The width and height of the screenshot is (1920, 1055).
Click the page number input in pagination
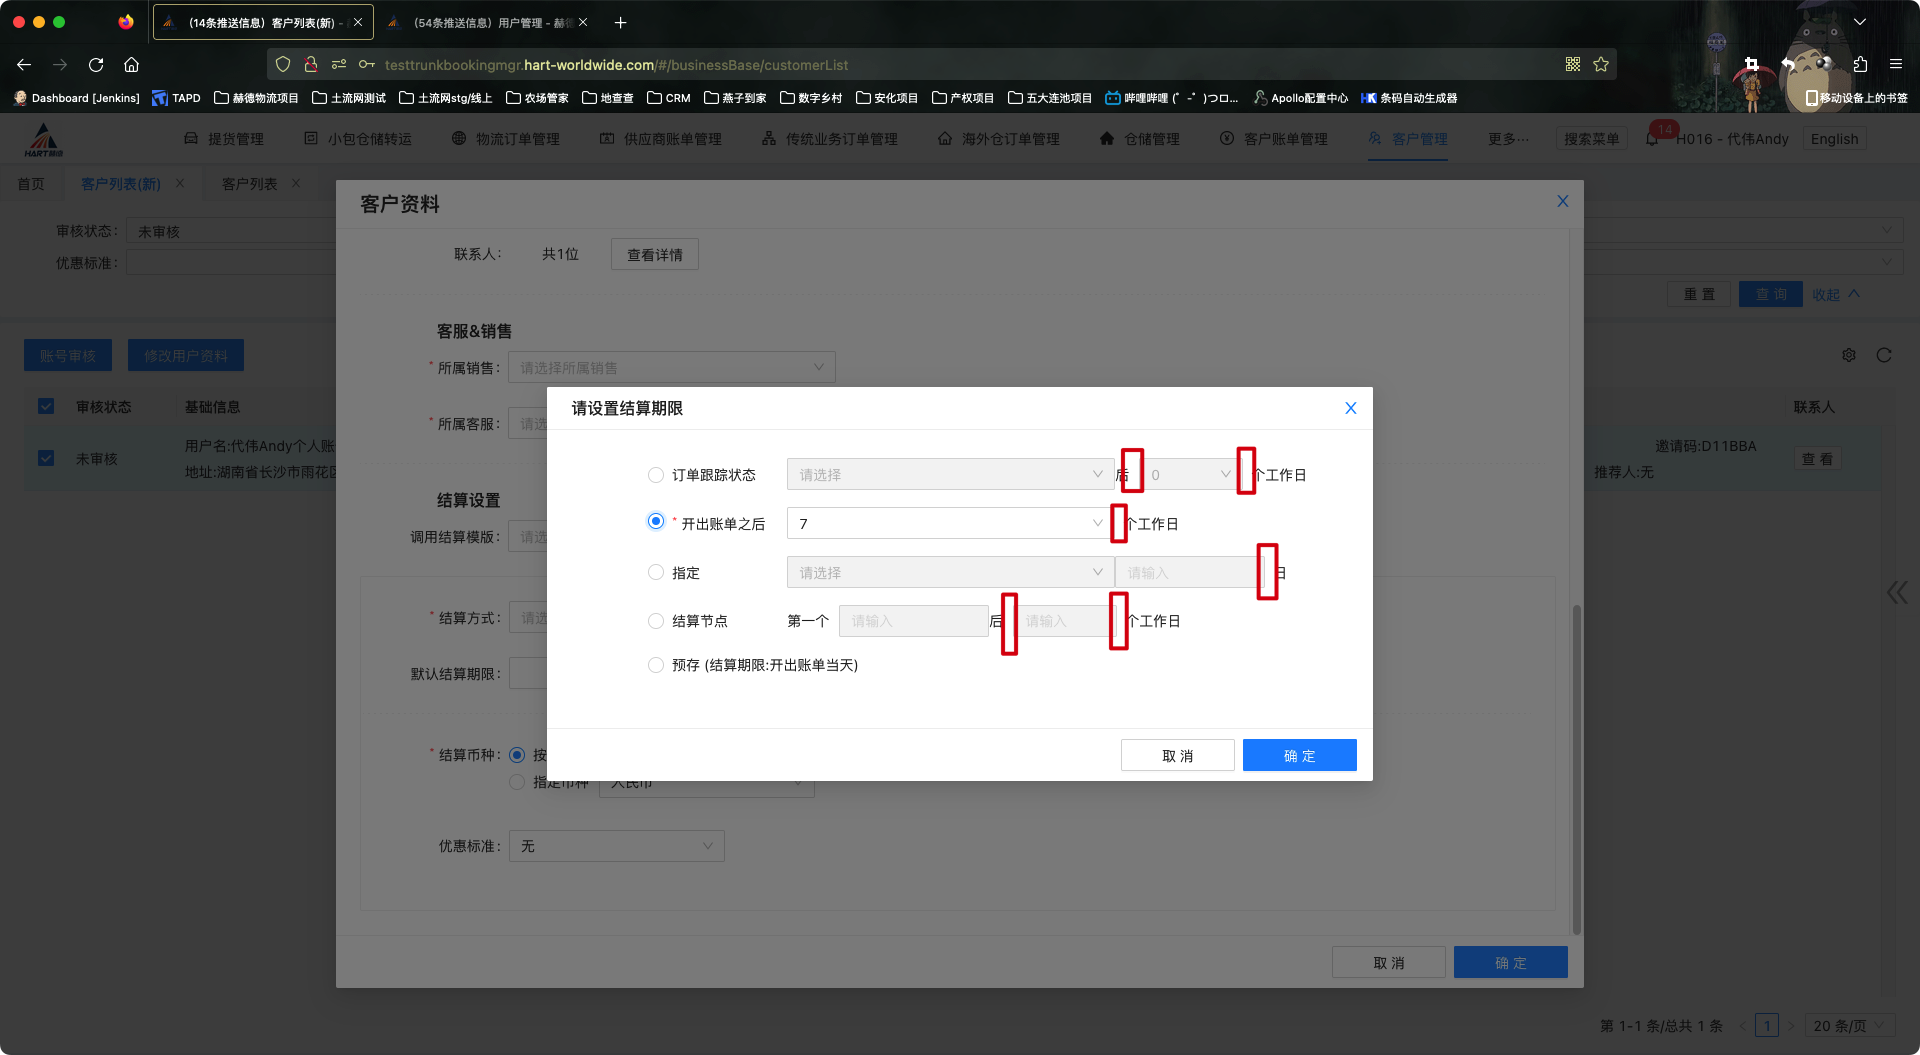pyautogui.click(x=1767, y=1025)
